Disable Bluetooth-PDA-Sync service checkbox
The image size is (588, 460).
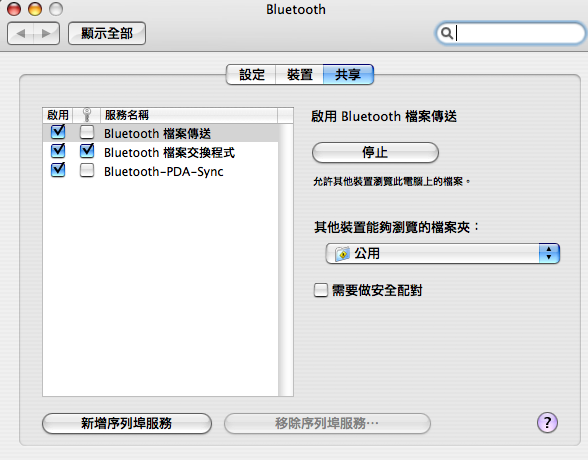point(58,170)
